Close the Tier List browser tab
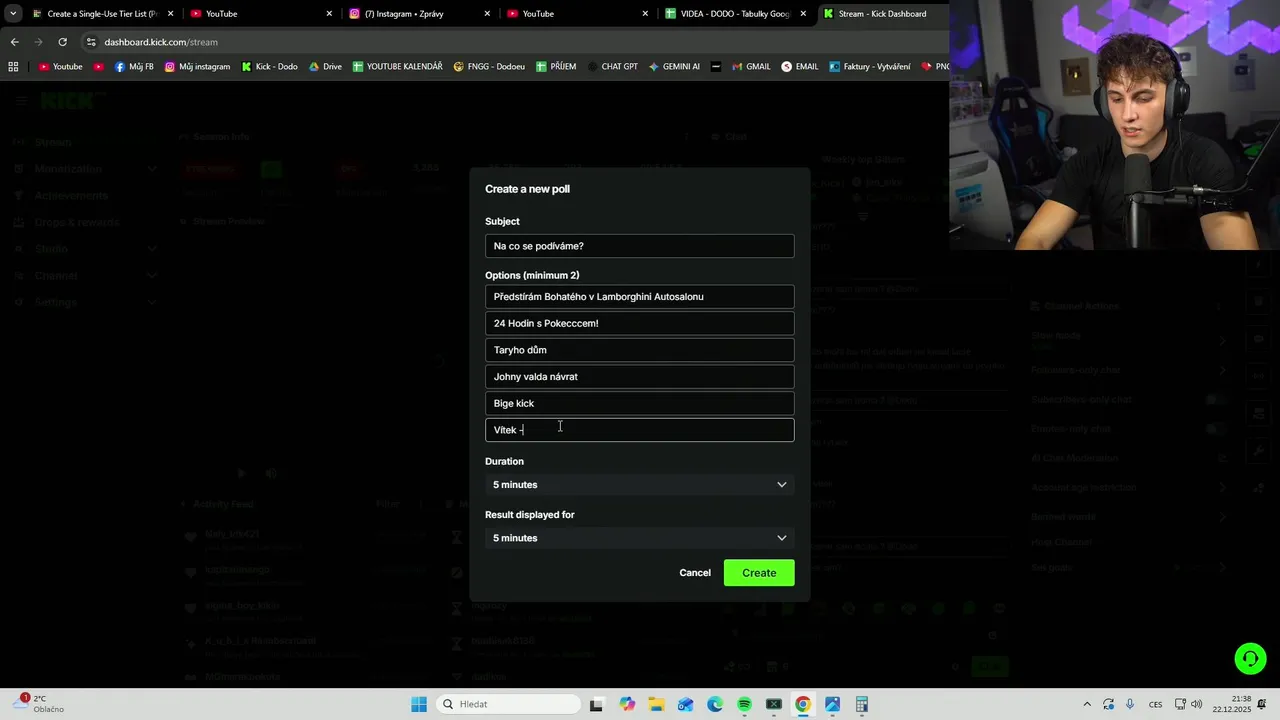 tap(171, 14)
